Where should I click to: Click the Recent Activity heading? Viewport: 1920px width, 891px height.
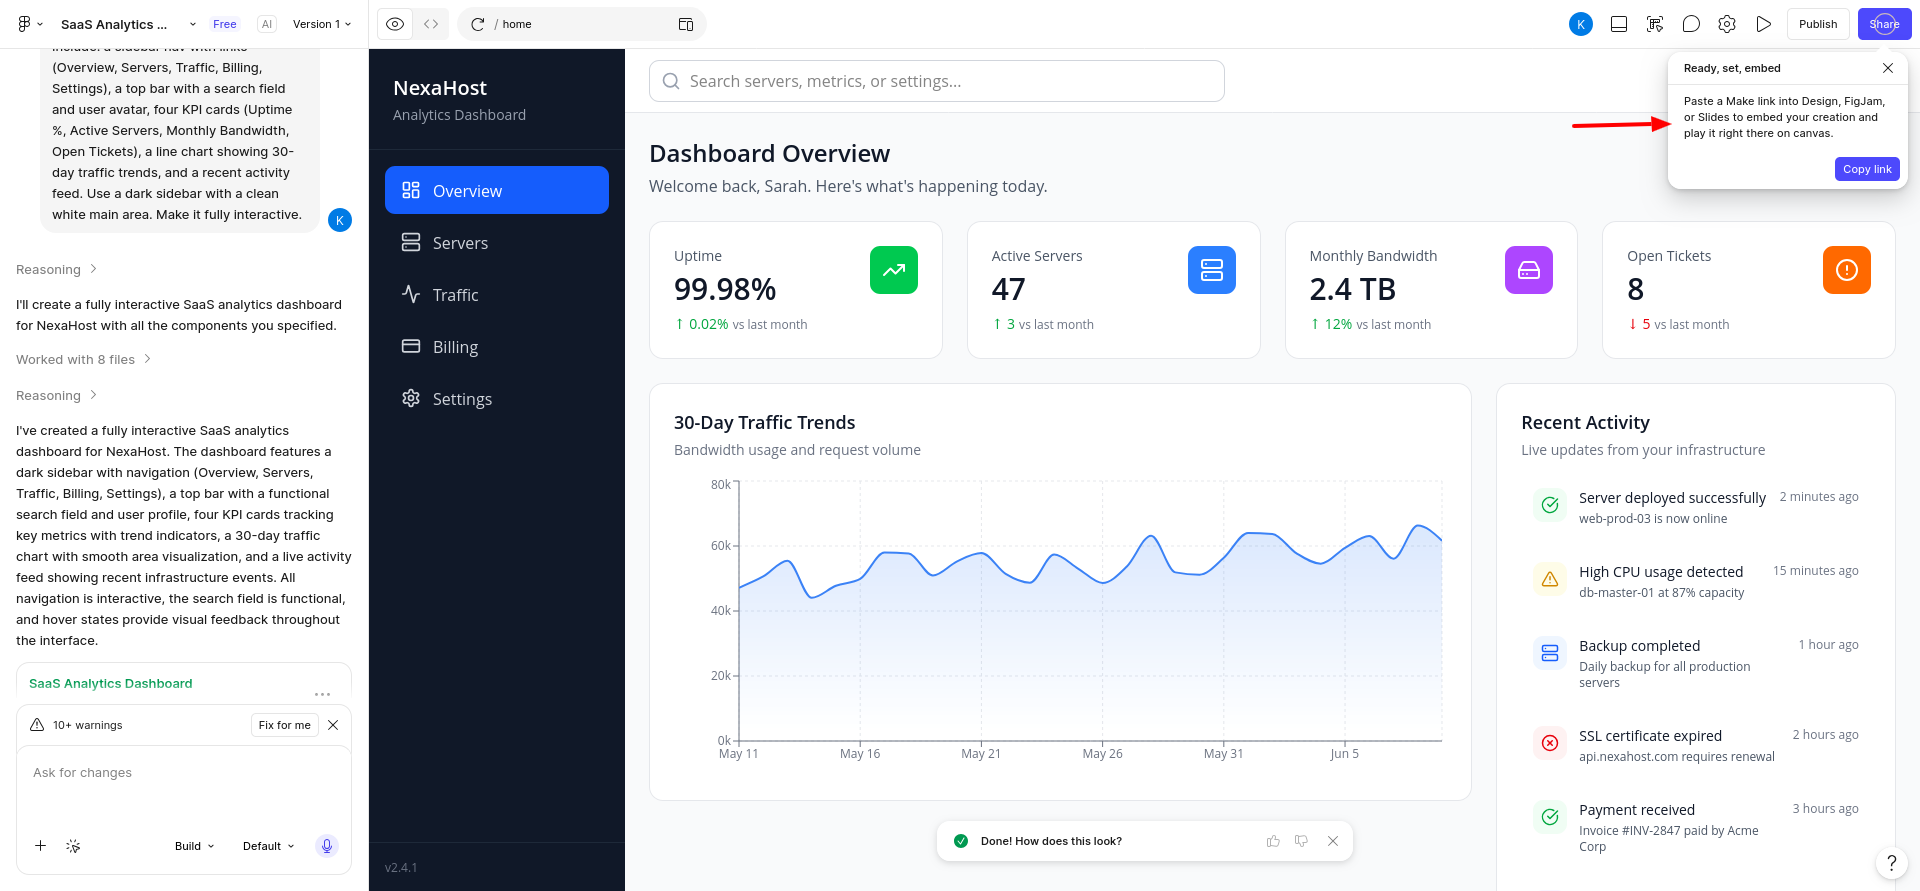click(1585, 422)
